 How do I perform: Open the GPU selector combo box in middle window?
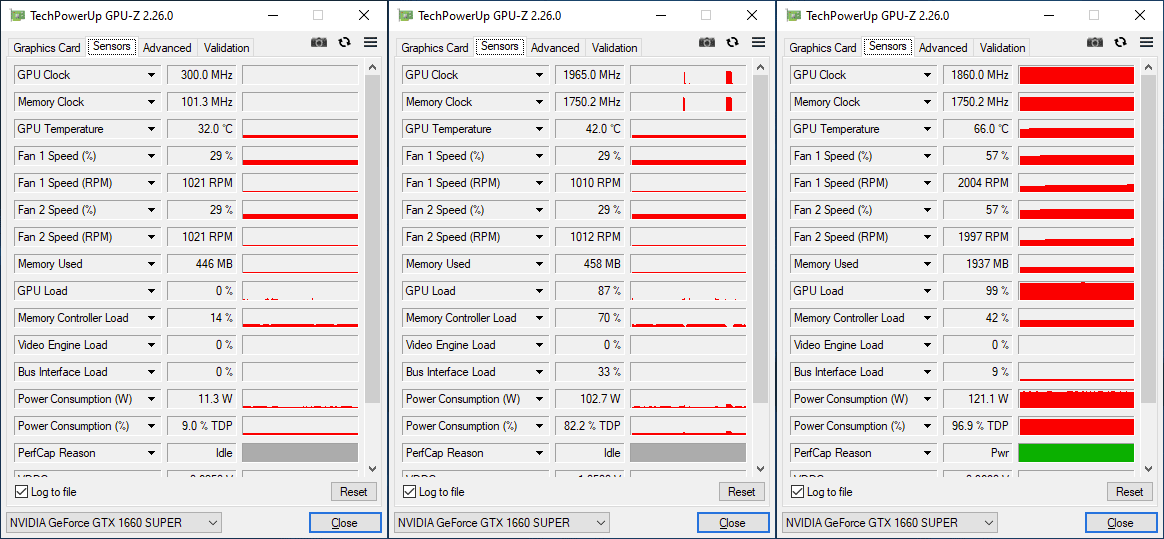(x=503, y=523)
